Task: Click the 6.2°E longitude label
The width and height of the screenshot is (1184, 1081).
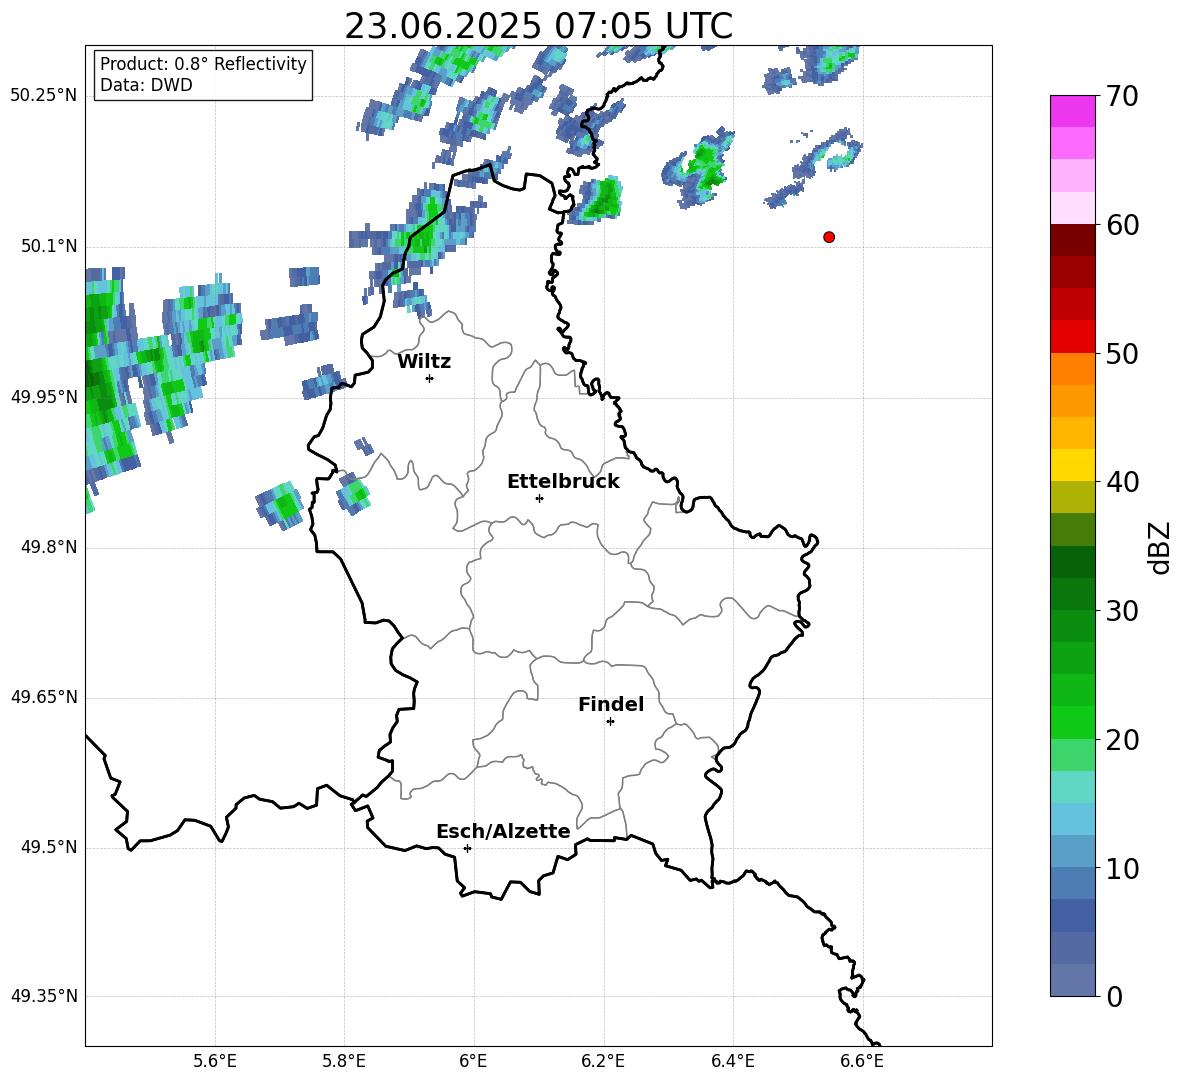Action: pyautogui.click(x=603, y=1061)
